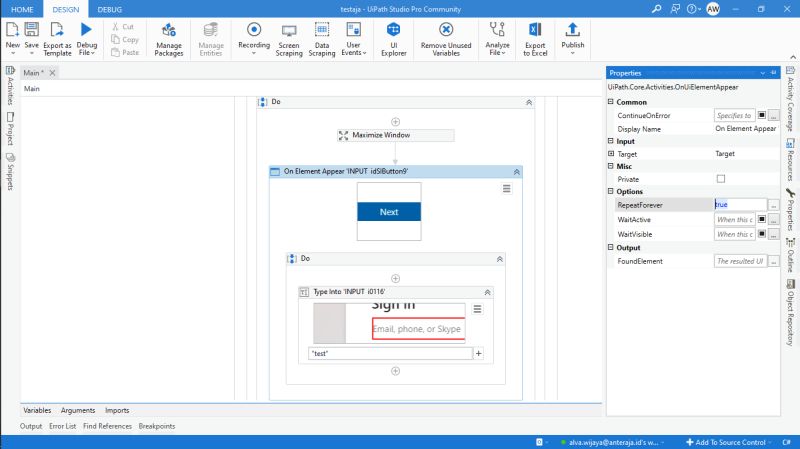Collapse the Output property group
The height and width of the screenshot is (449, 800).
(611, 247)
